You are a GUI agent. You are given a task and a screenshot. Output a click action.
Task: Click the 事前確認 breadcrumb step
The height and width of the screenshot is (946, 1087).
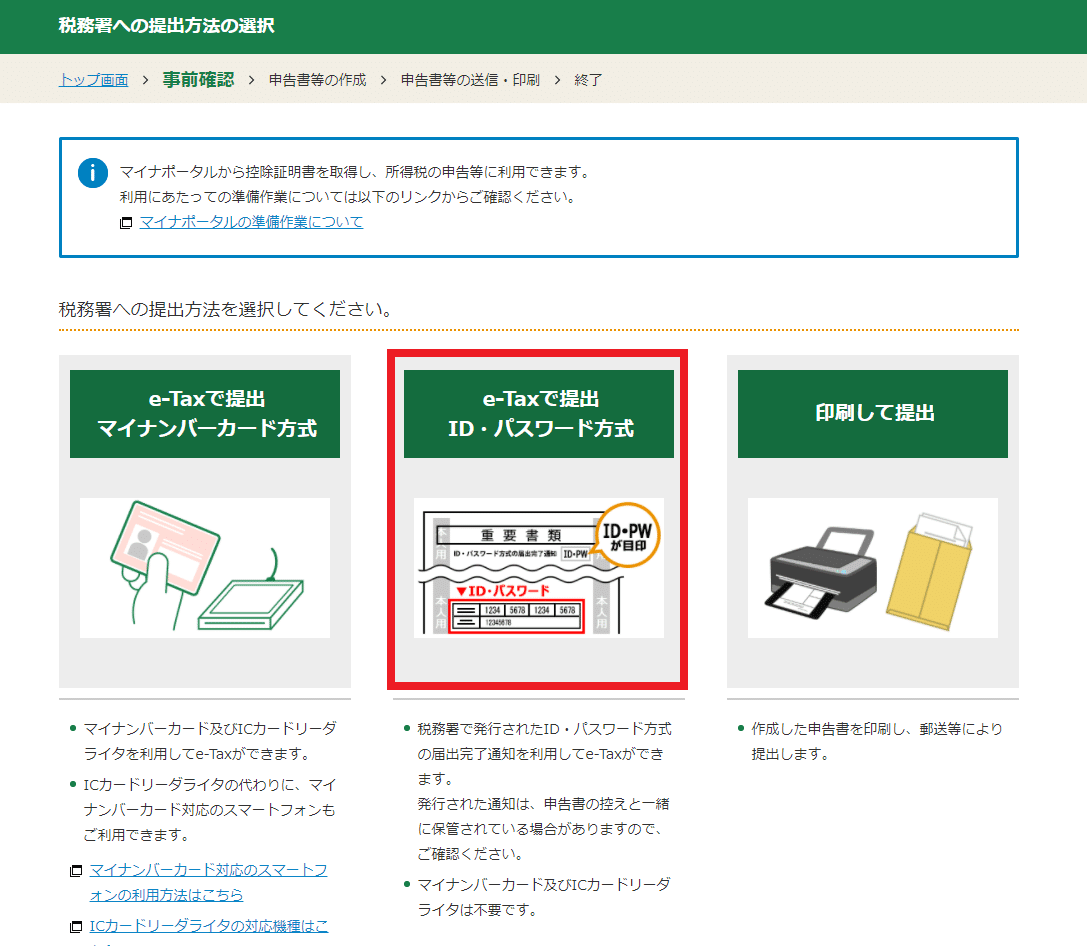pyautogui.click(x=198, y=80)
